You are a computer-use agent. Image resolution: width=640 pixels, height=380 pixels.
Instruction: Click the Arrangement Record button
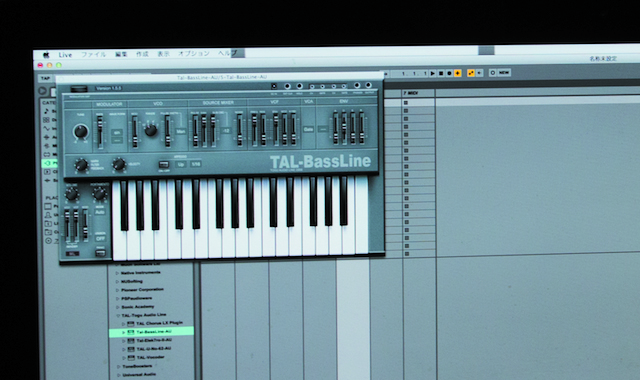pos(449,73)
